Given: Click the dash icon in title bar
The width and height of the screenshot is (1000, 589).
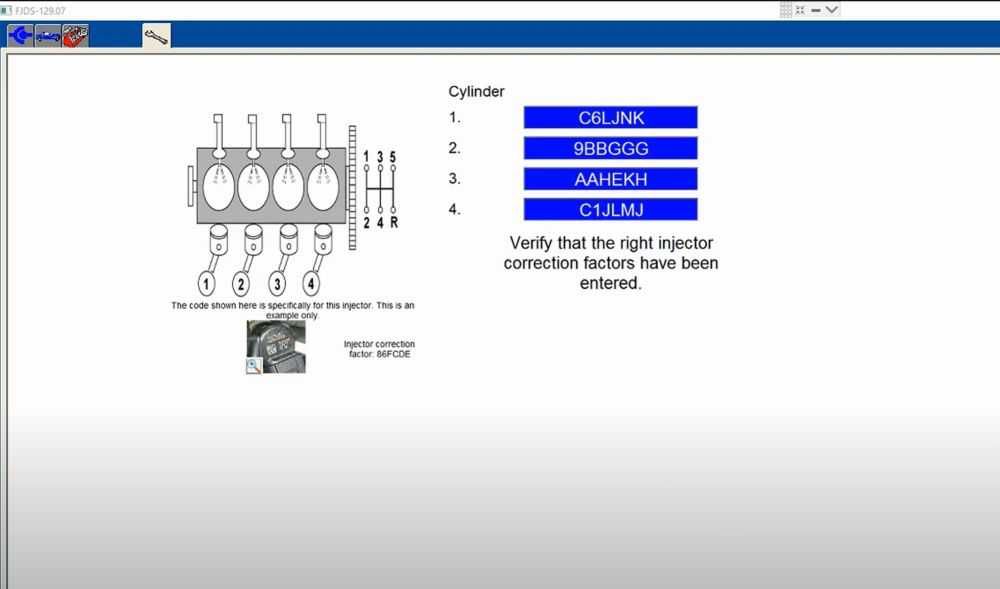Looking at the screenshot, I should tap(816, 10).
